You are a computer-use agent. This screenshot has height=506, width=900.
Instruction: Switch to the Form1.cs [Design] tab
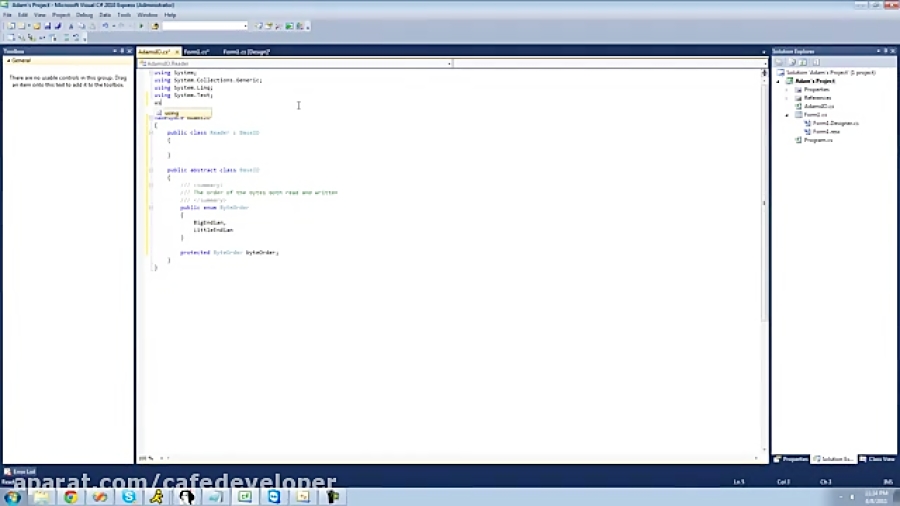(x=246, y=52)
